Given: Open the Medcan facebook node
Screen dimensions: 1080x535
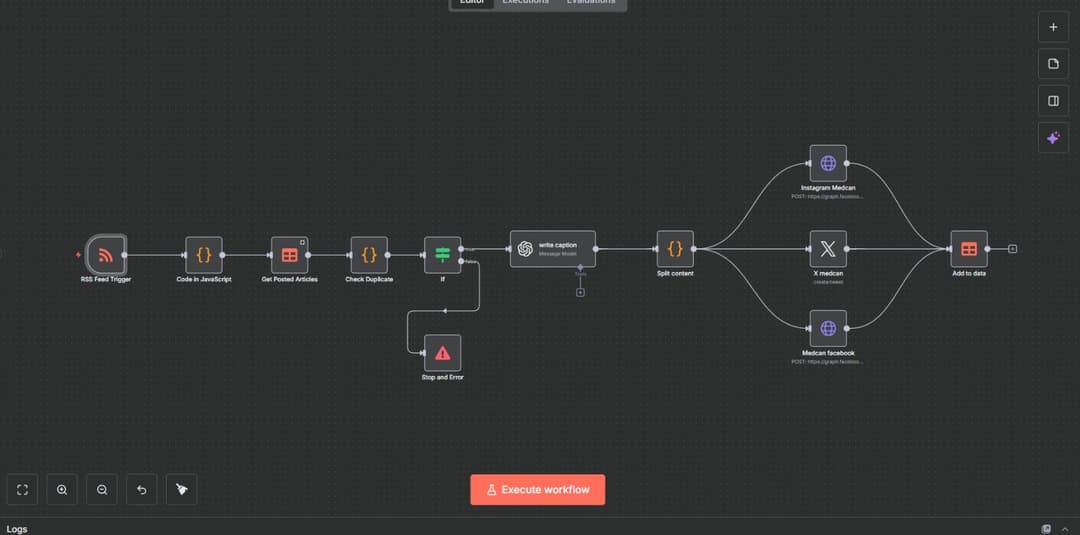Looking at the screenshot, I should coord(828,328).
